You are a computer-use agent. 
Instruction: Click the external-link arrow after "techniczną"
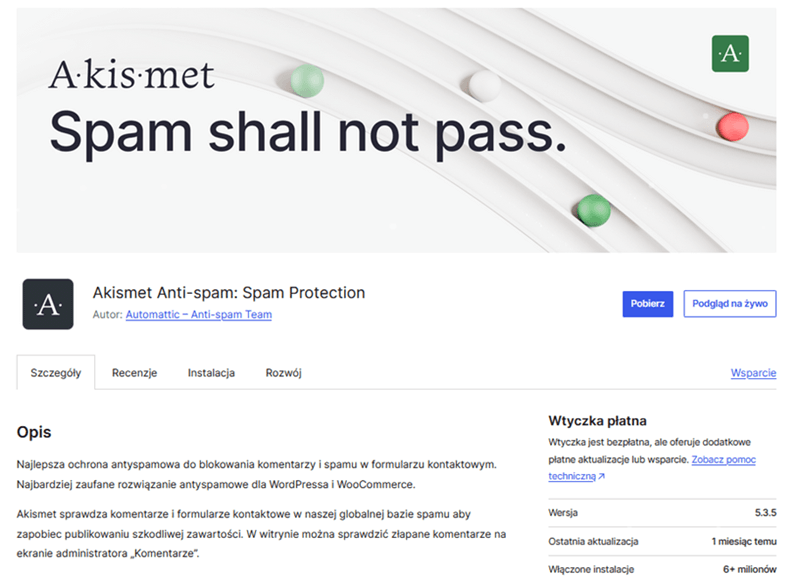click(x=601, y=477)
